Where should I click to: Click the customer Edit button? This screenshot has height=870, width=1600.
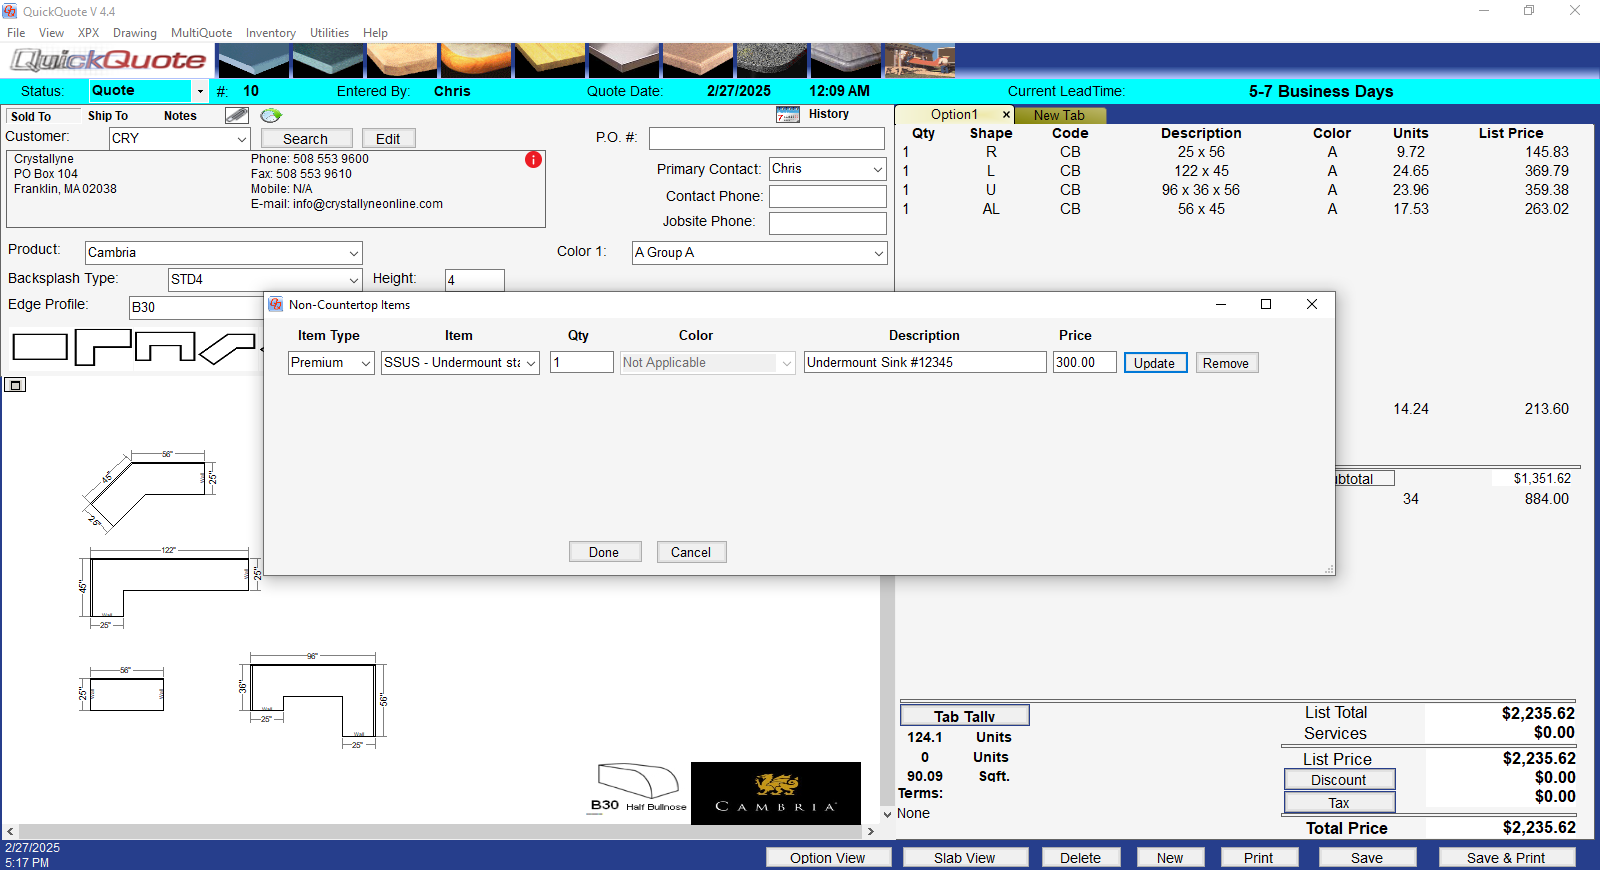pos(388,139)
